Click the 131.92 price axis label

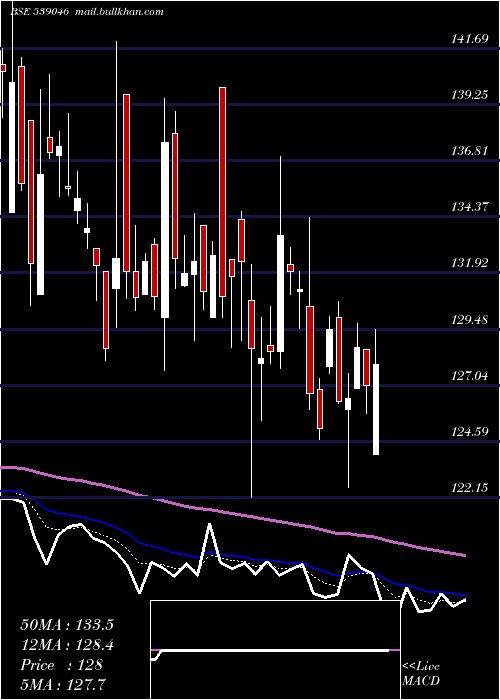[x=470, y=263]
